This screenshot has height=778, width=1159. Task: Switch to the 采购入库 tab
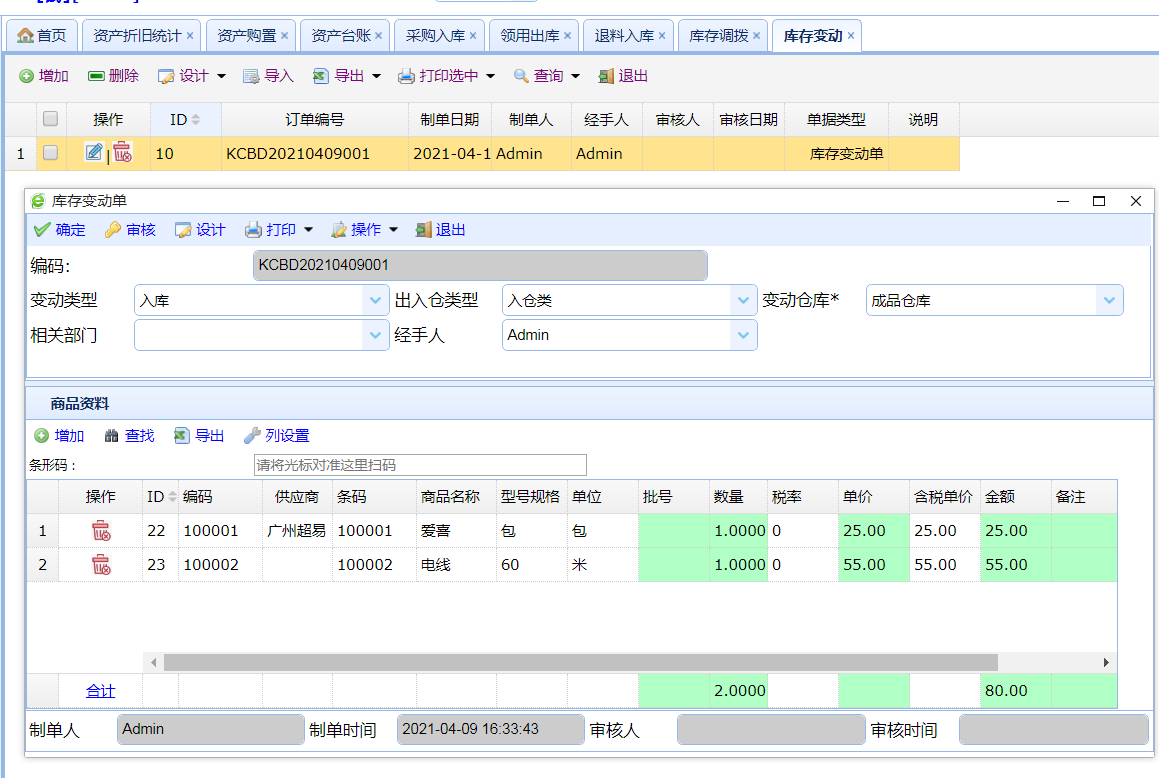433,36
